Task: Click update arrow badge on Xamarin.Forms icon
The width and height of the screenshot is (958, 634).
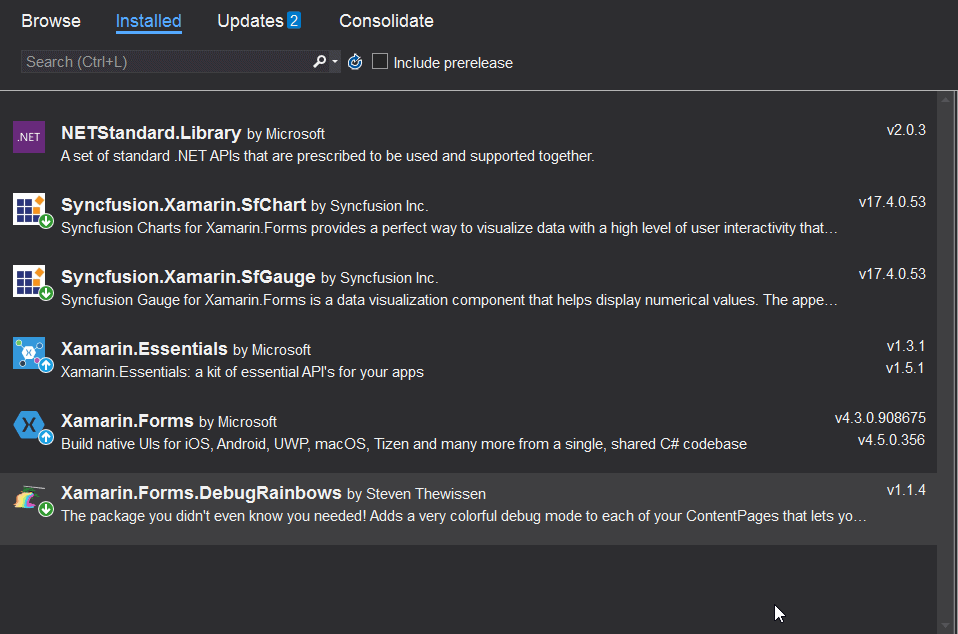Action: click(x=46, y=437)
